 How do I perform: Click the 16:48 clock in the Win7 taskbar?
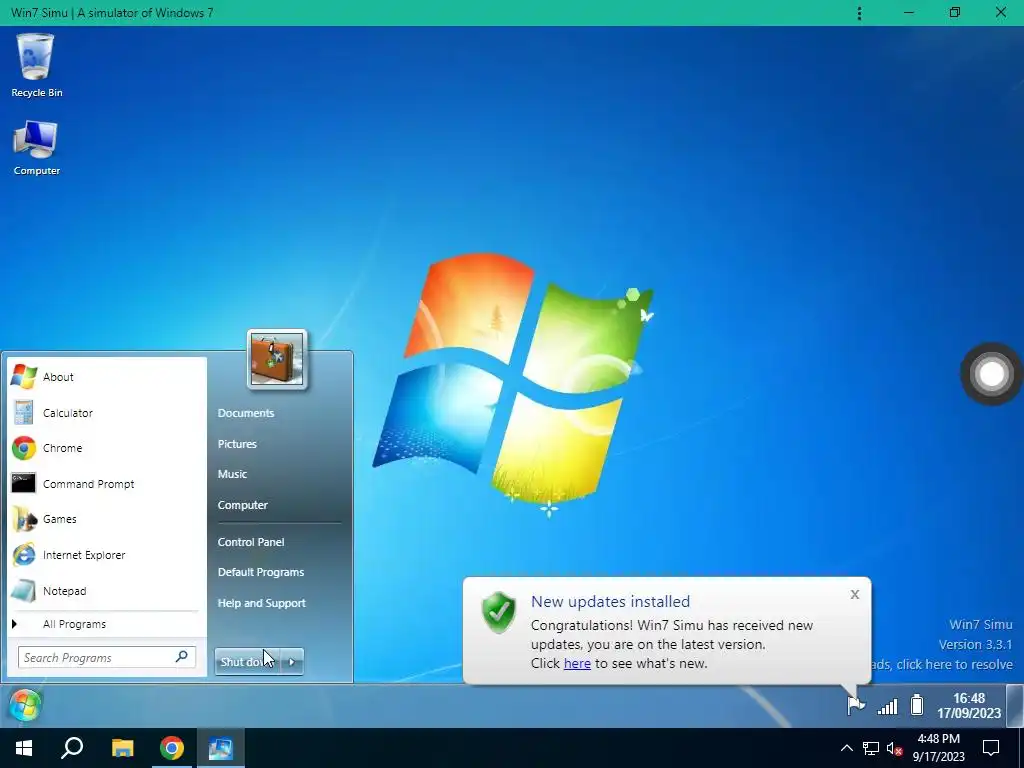[x=969, y=705]
